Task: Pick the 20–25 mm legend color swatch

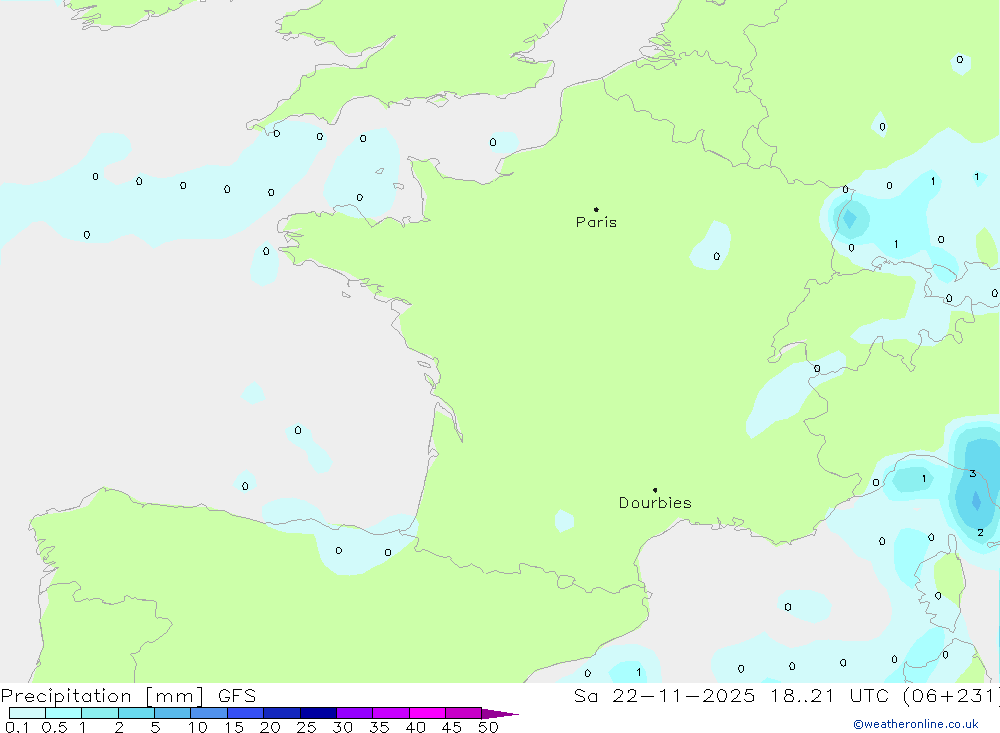Action: click(x=282, y=713)
